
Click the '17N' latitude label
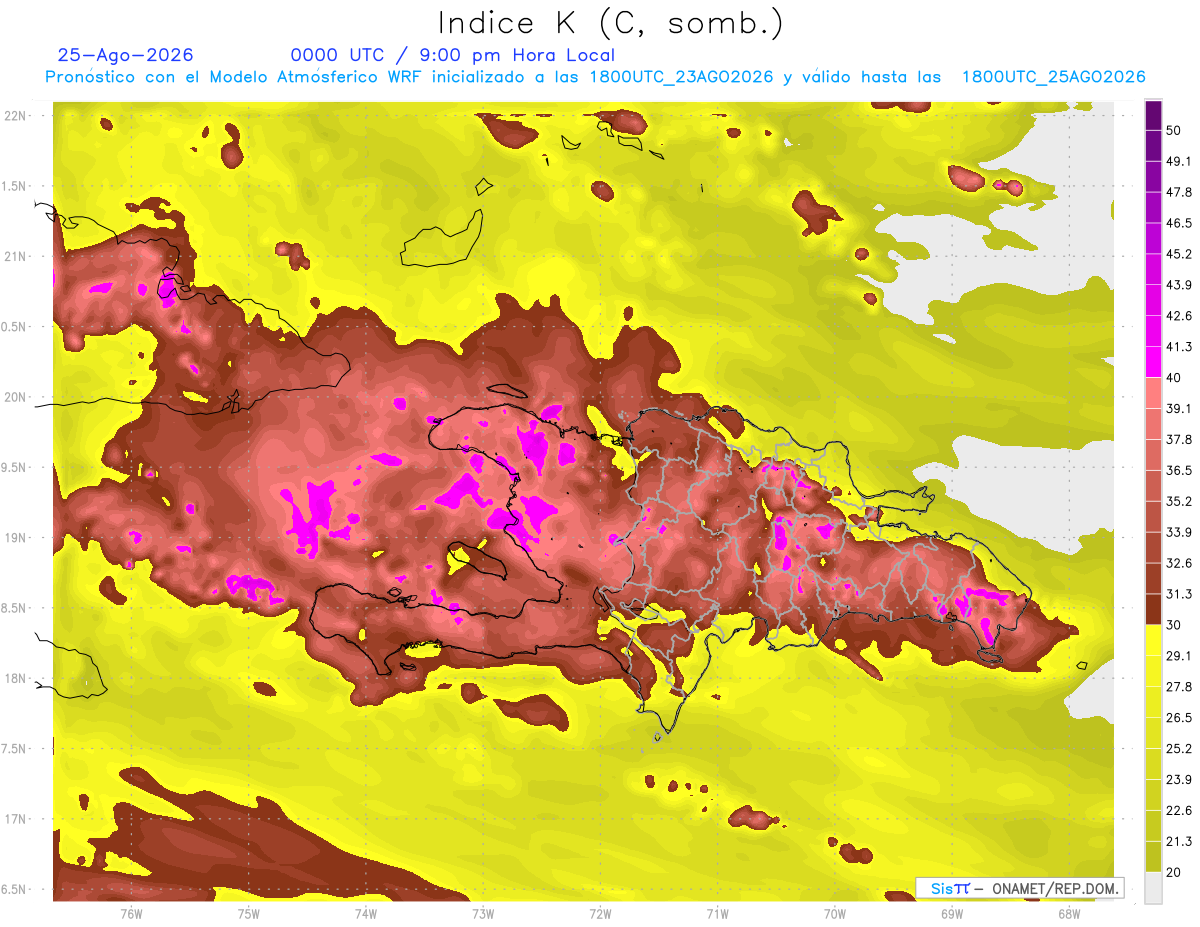15,819
